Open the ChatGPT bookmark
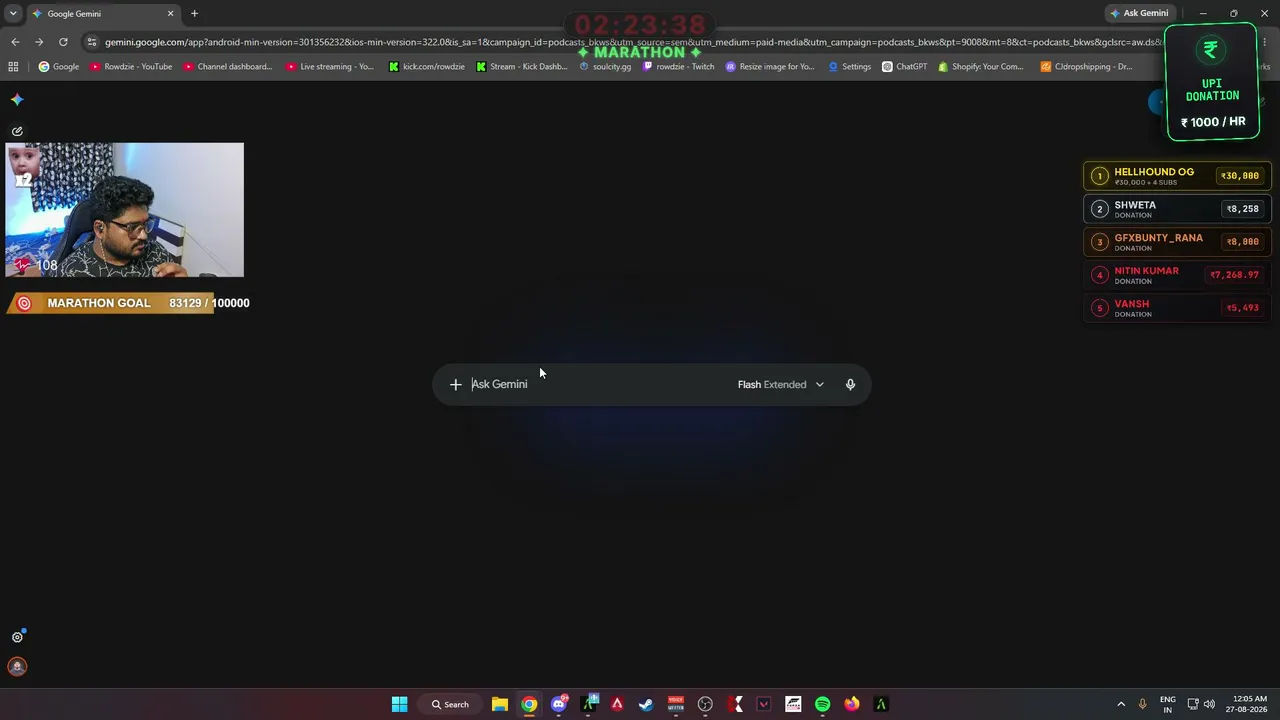The height and width of the screenshot is (720, 1280). pyautogui.click(x=905, y=67)
